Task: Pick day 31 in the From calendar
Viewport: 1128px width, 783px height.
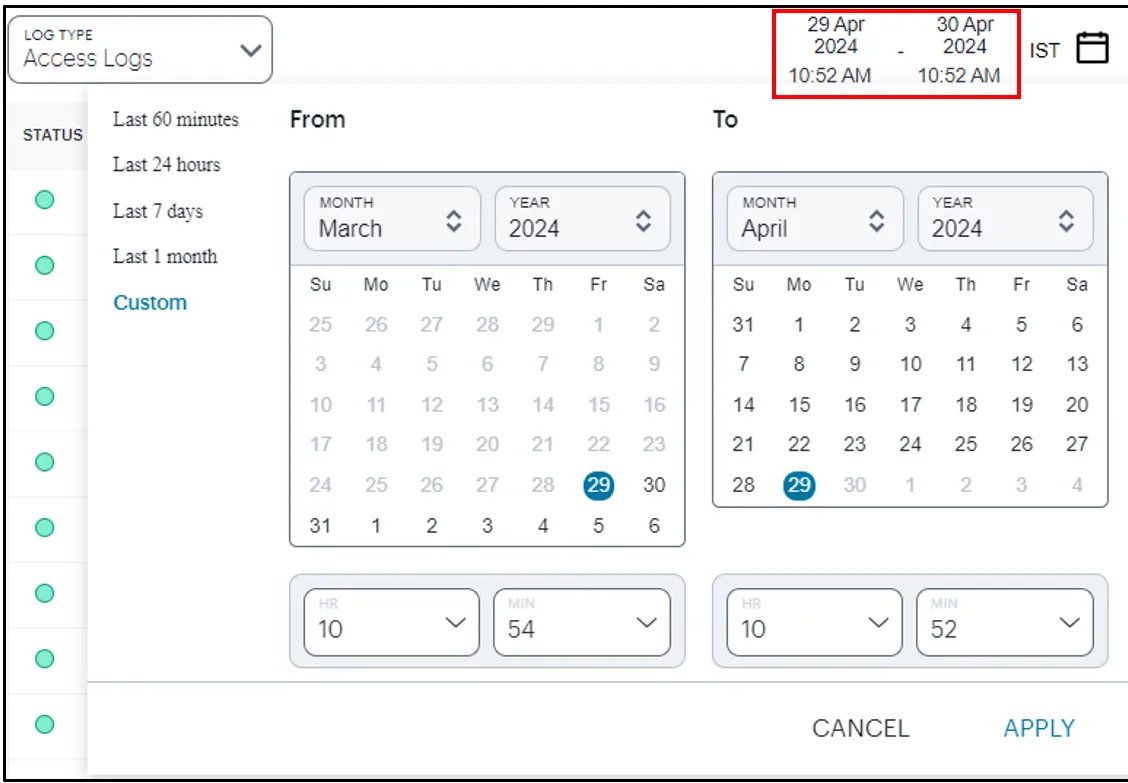Action: point(320,526)
